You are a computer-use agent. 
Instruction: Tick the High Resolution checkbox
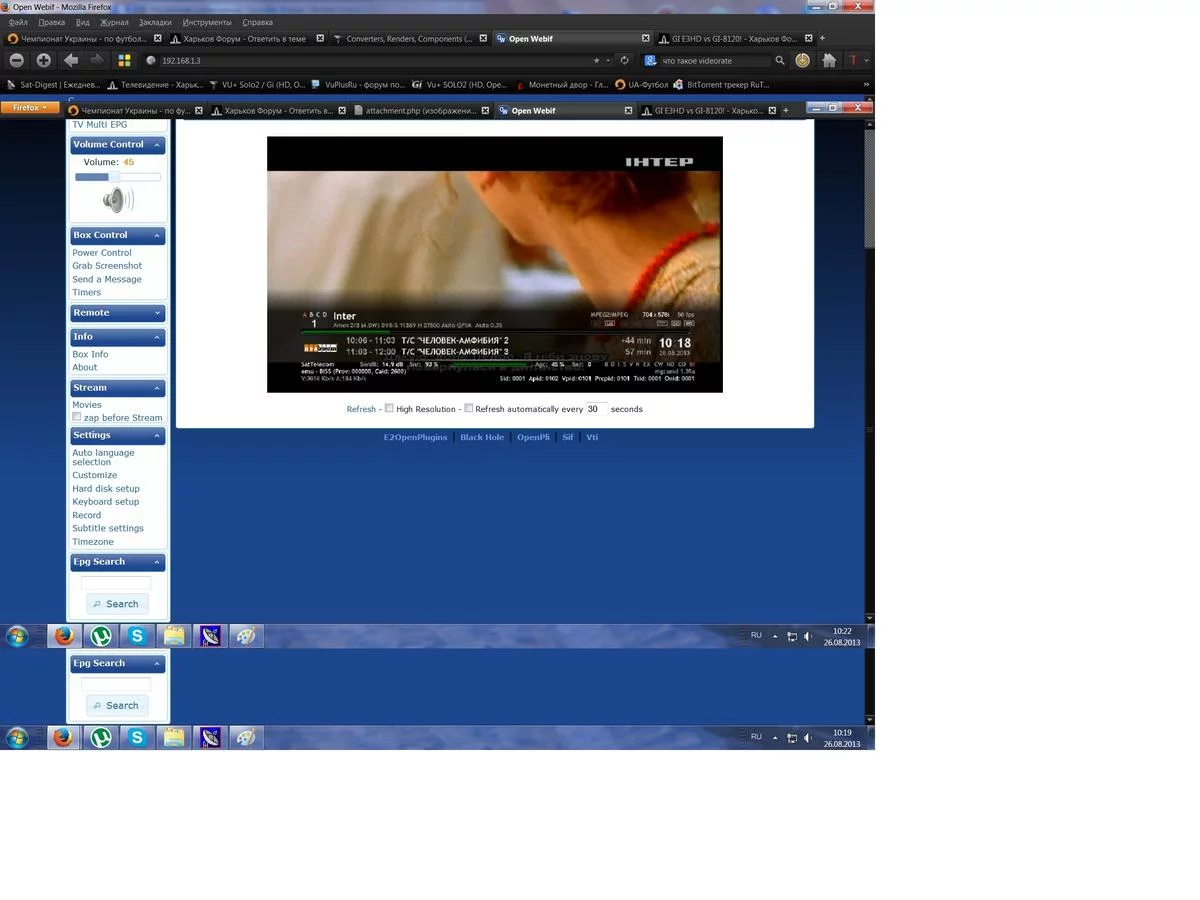point(389,408)
